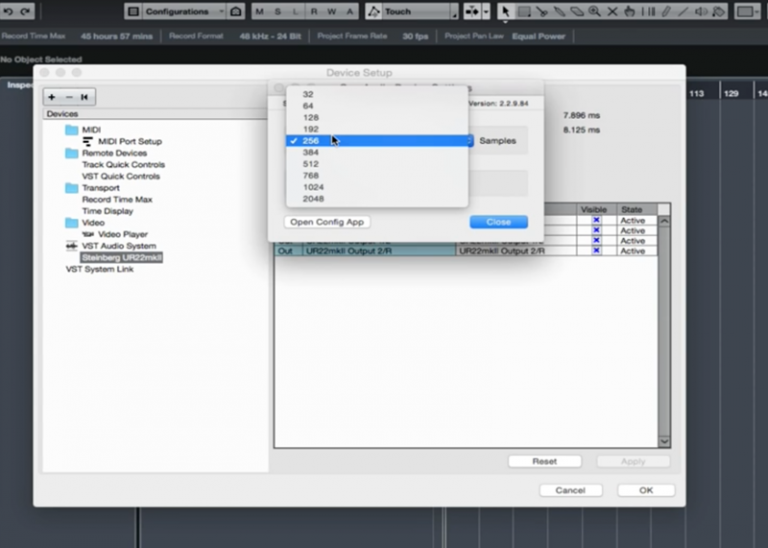The width and height of the screenshot is (768, 548).
Task: Toggle the Mute (M) state button
Action: pos(260,12)
